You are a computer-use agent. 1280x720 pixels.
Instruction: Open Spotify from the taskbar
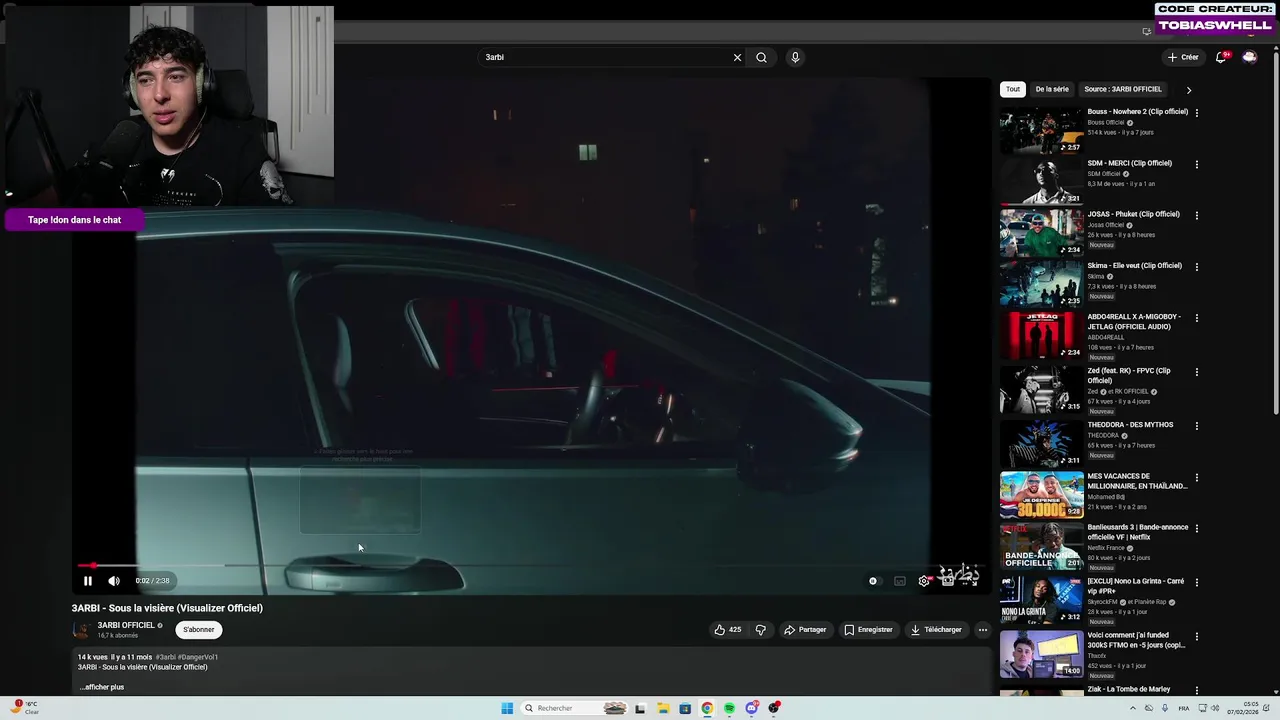click(x=729, y=708)
